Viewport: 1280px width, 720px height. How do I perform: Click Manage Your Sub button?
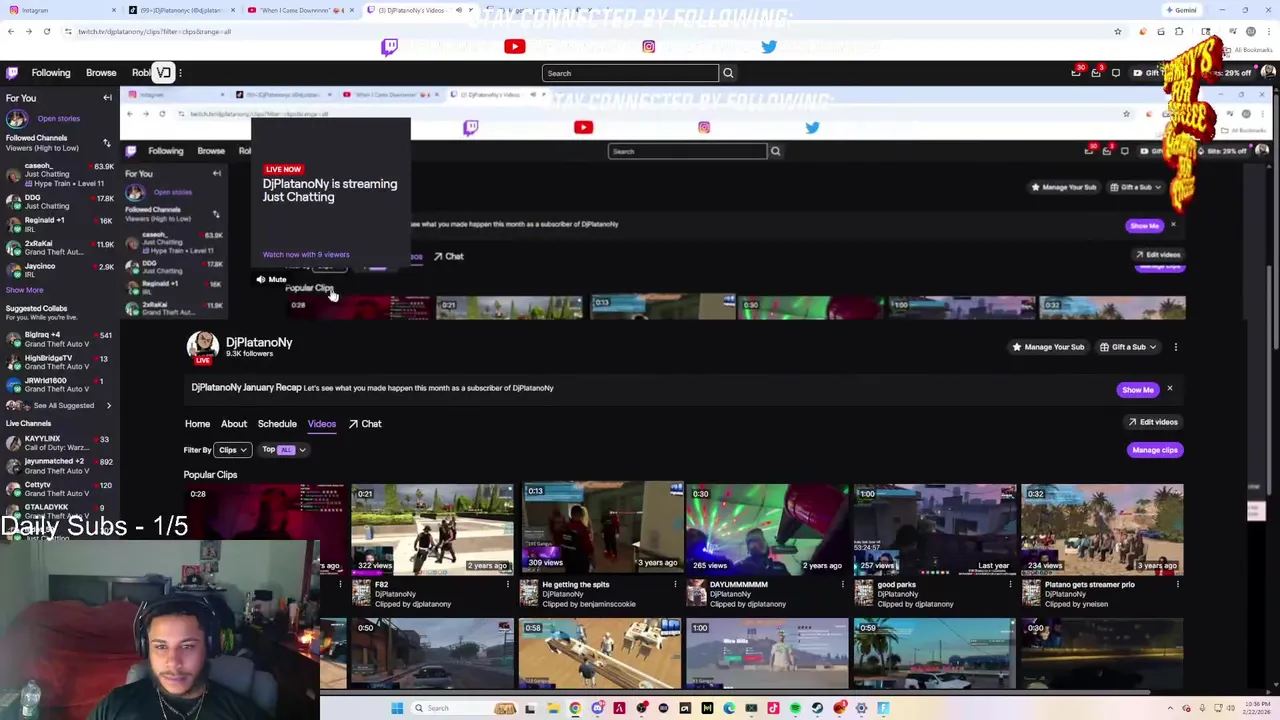click(1048, 347)
